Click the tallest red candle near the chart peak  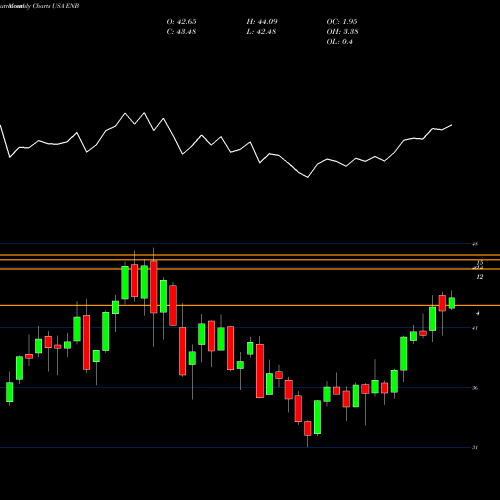[x=154, y=287]
